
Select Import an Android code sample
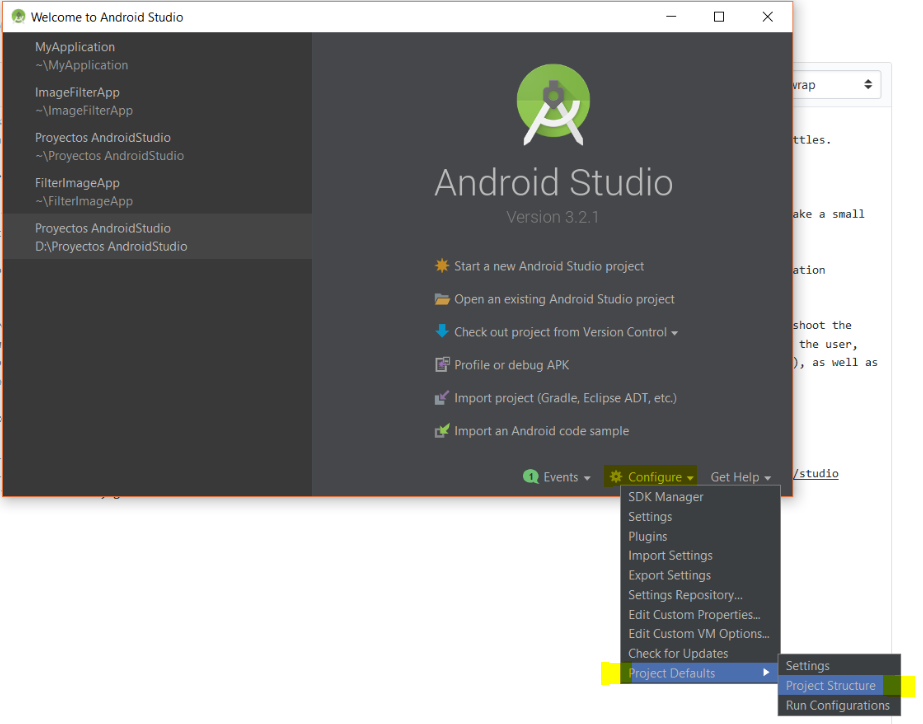pyautogui.click(x=541, y=431)
